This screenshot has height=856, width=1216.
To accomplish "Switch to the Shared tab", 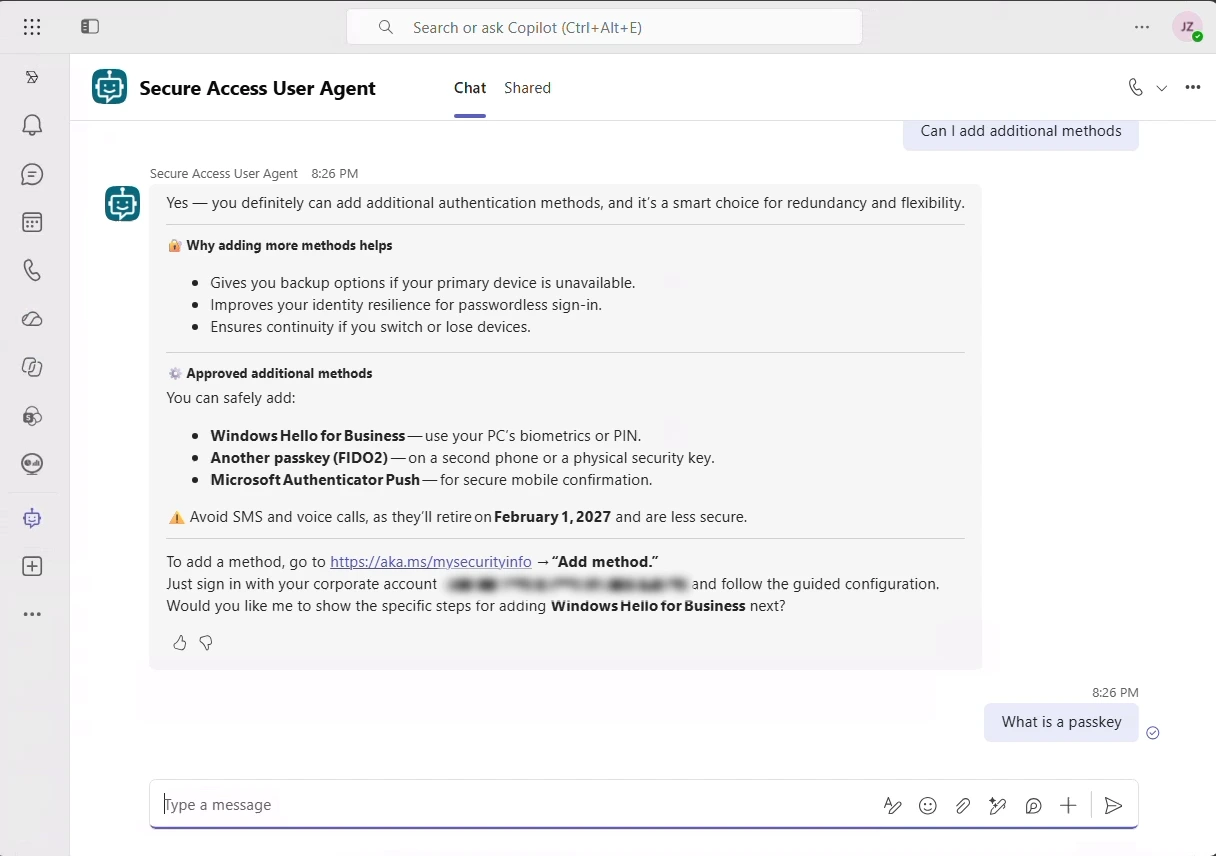I will point(527,88).
